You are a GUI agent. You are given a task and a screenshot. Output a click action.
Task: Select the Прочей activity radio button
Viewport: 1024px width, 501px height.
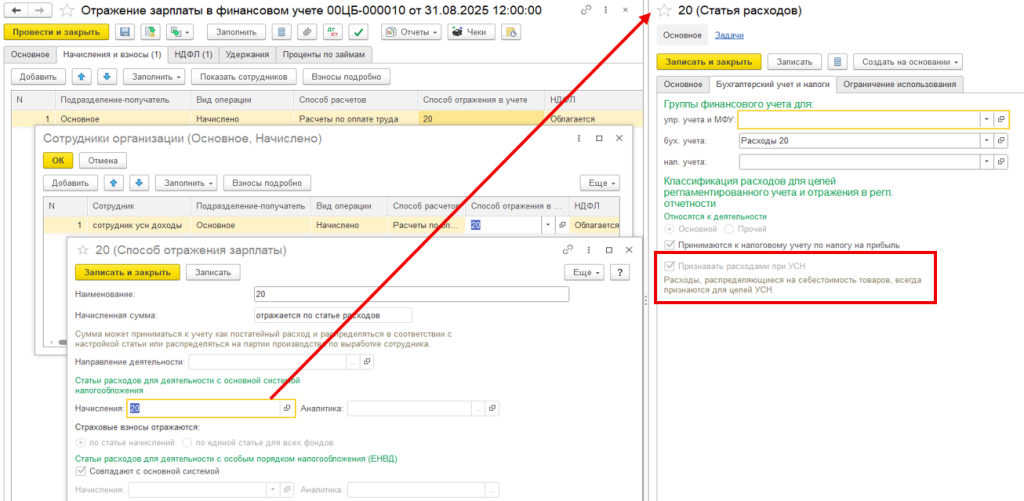click(x=729, y=229)
